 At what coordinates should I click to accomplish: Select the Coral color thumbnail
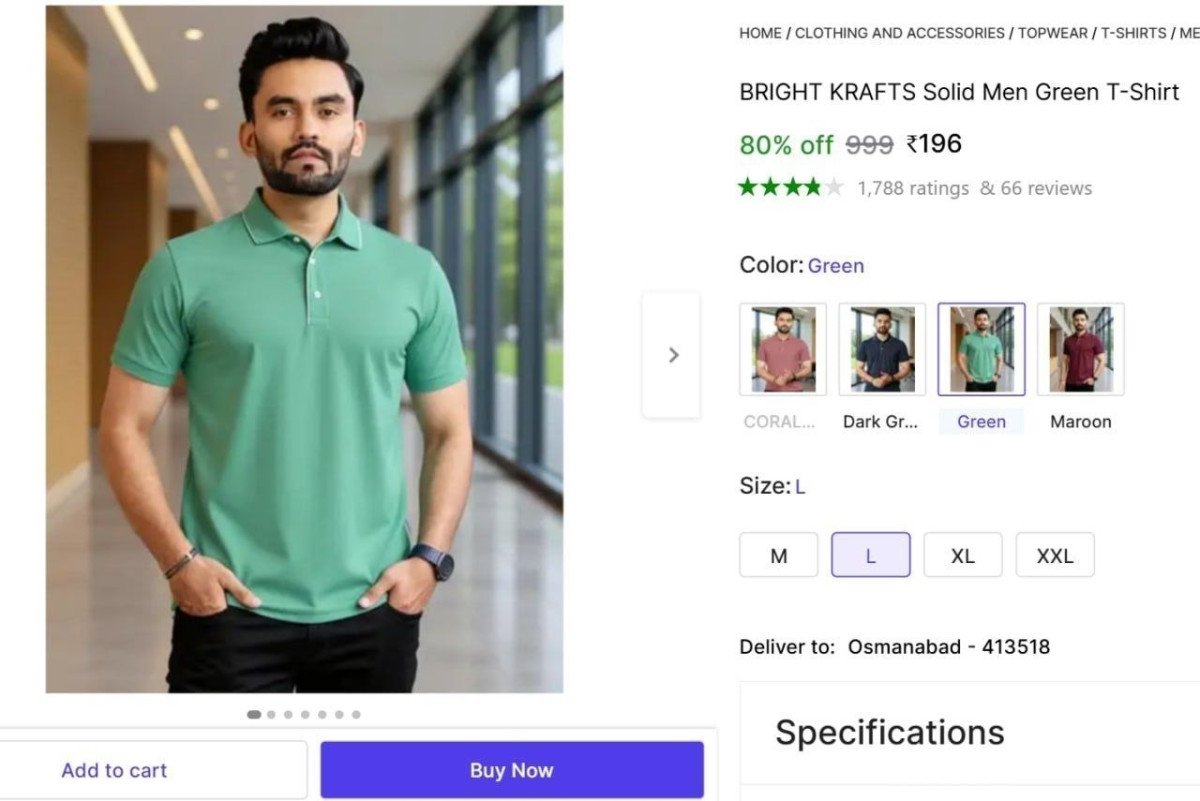pos(781,348)
